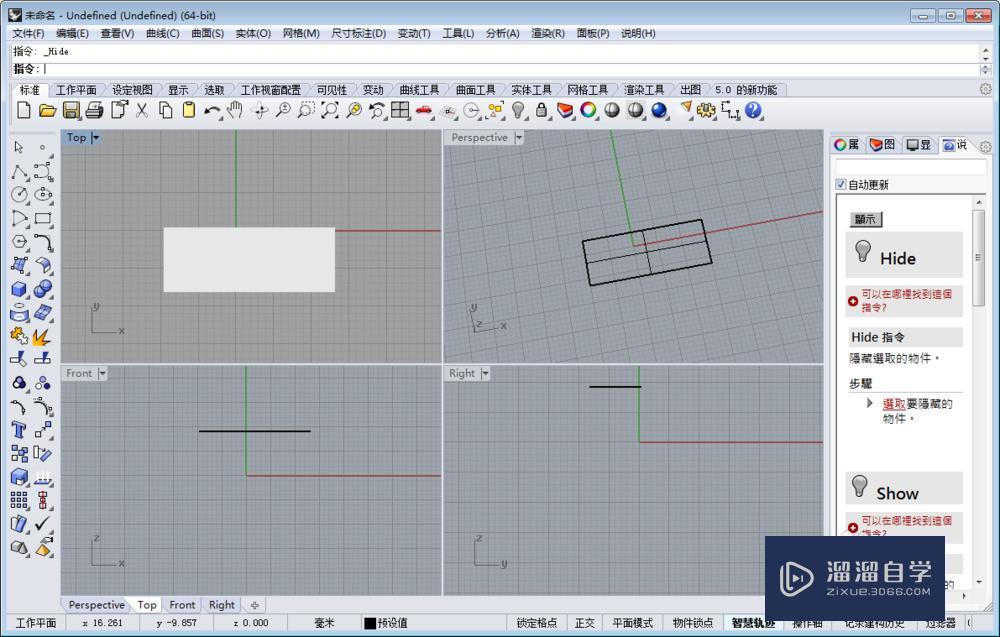The width and height of the screenshot is (1000, 637).
Task: Select the Front viewport tab at bottom
Action: coord(182,604)
